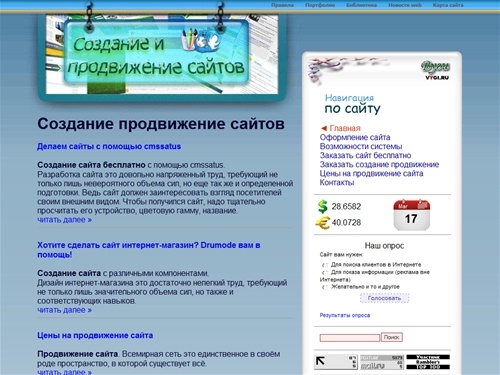Click the Наш опрос poll heading
500x375 pixels.
click(x=384, y=246)
